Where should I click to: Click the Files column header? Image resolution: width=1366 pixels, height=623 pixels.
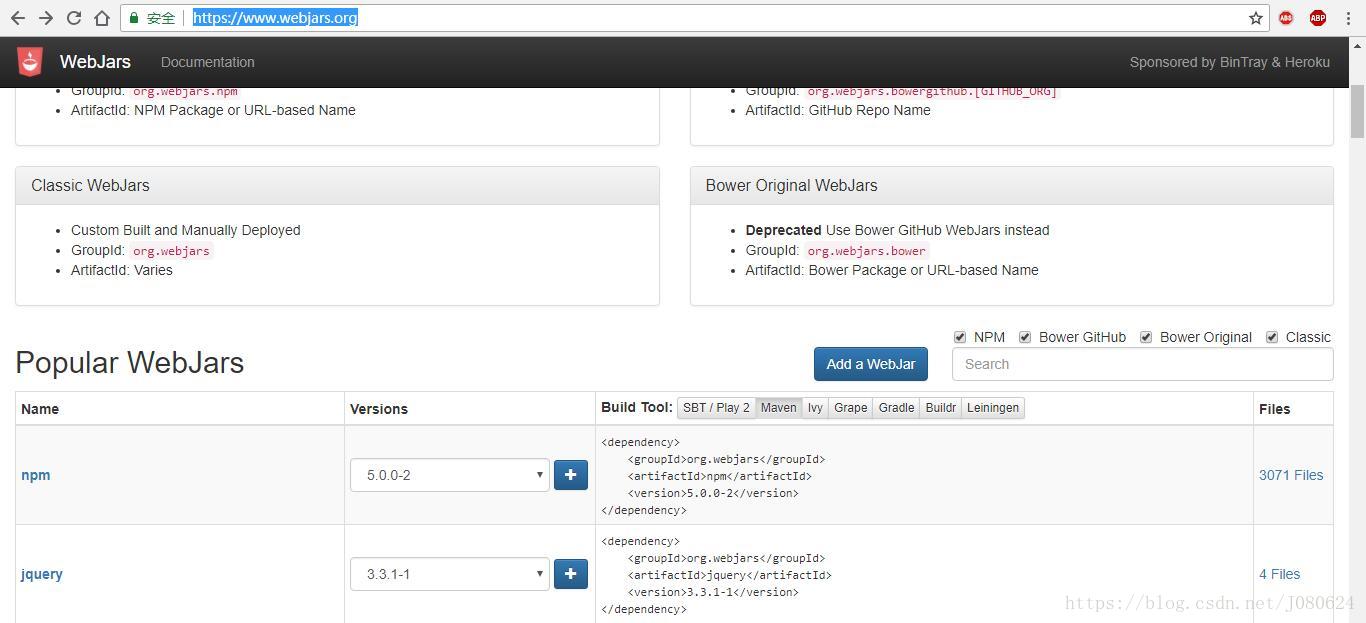pos(1275,409)
